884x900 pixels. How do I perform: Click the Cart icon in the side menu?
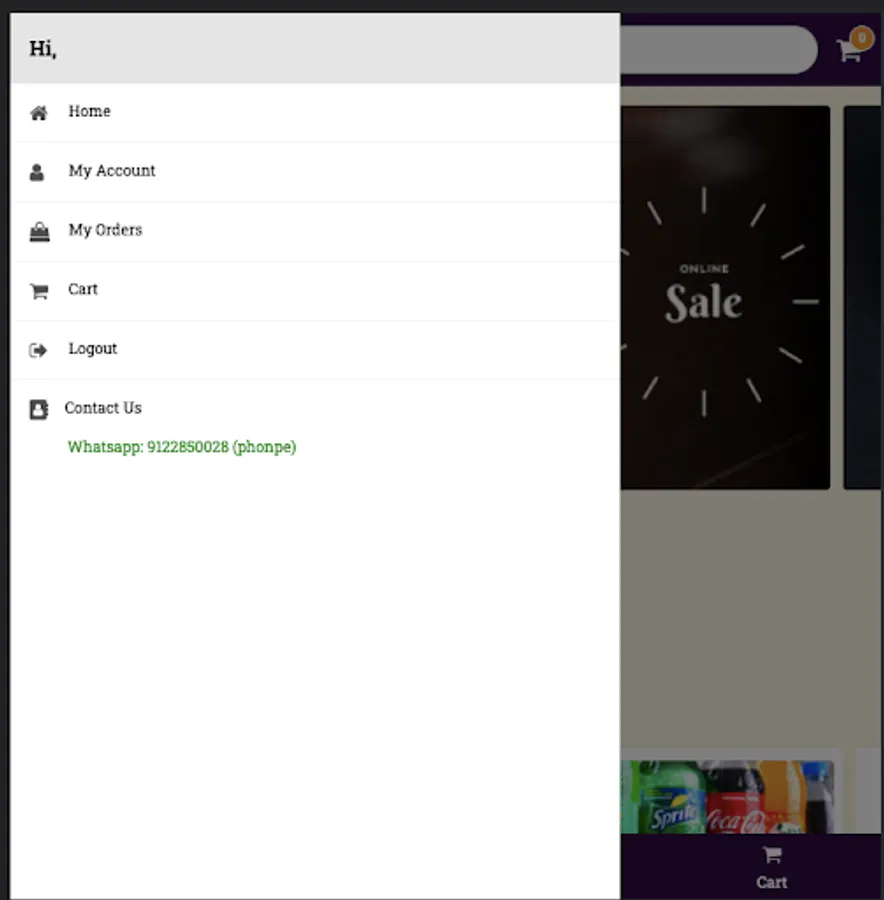click(x=39, y=291)
